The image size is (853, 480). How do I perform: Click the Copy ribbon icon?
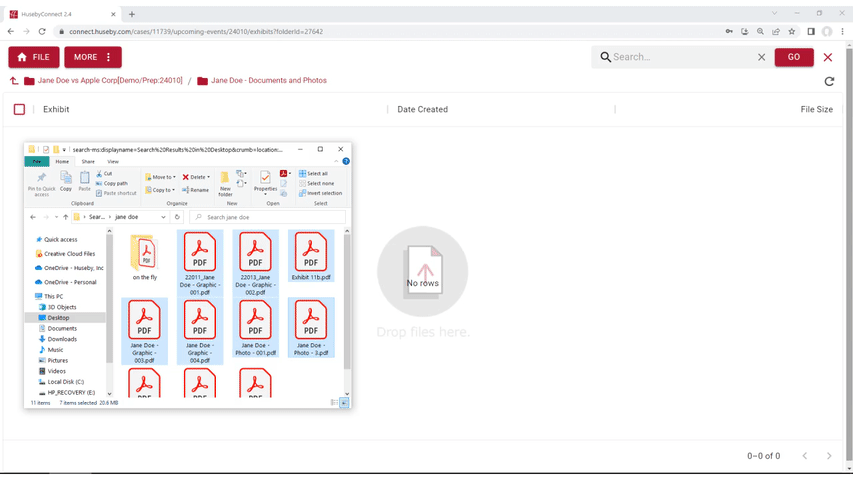(x=66, y=181)
